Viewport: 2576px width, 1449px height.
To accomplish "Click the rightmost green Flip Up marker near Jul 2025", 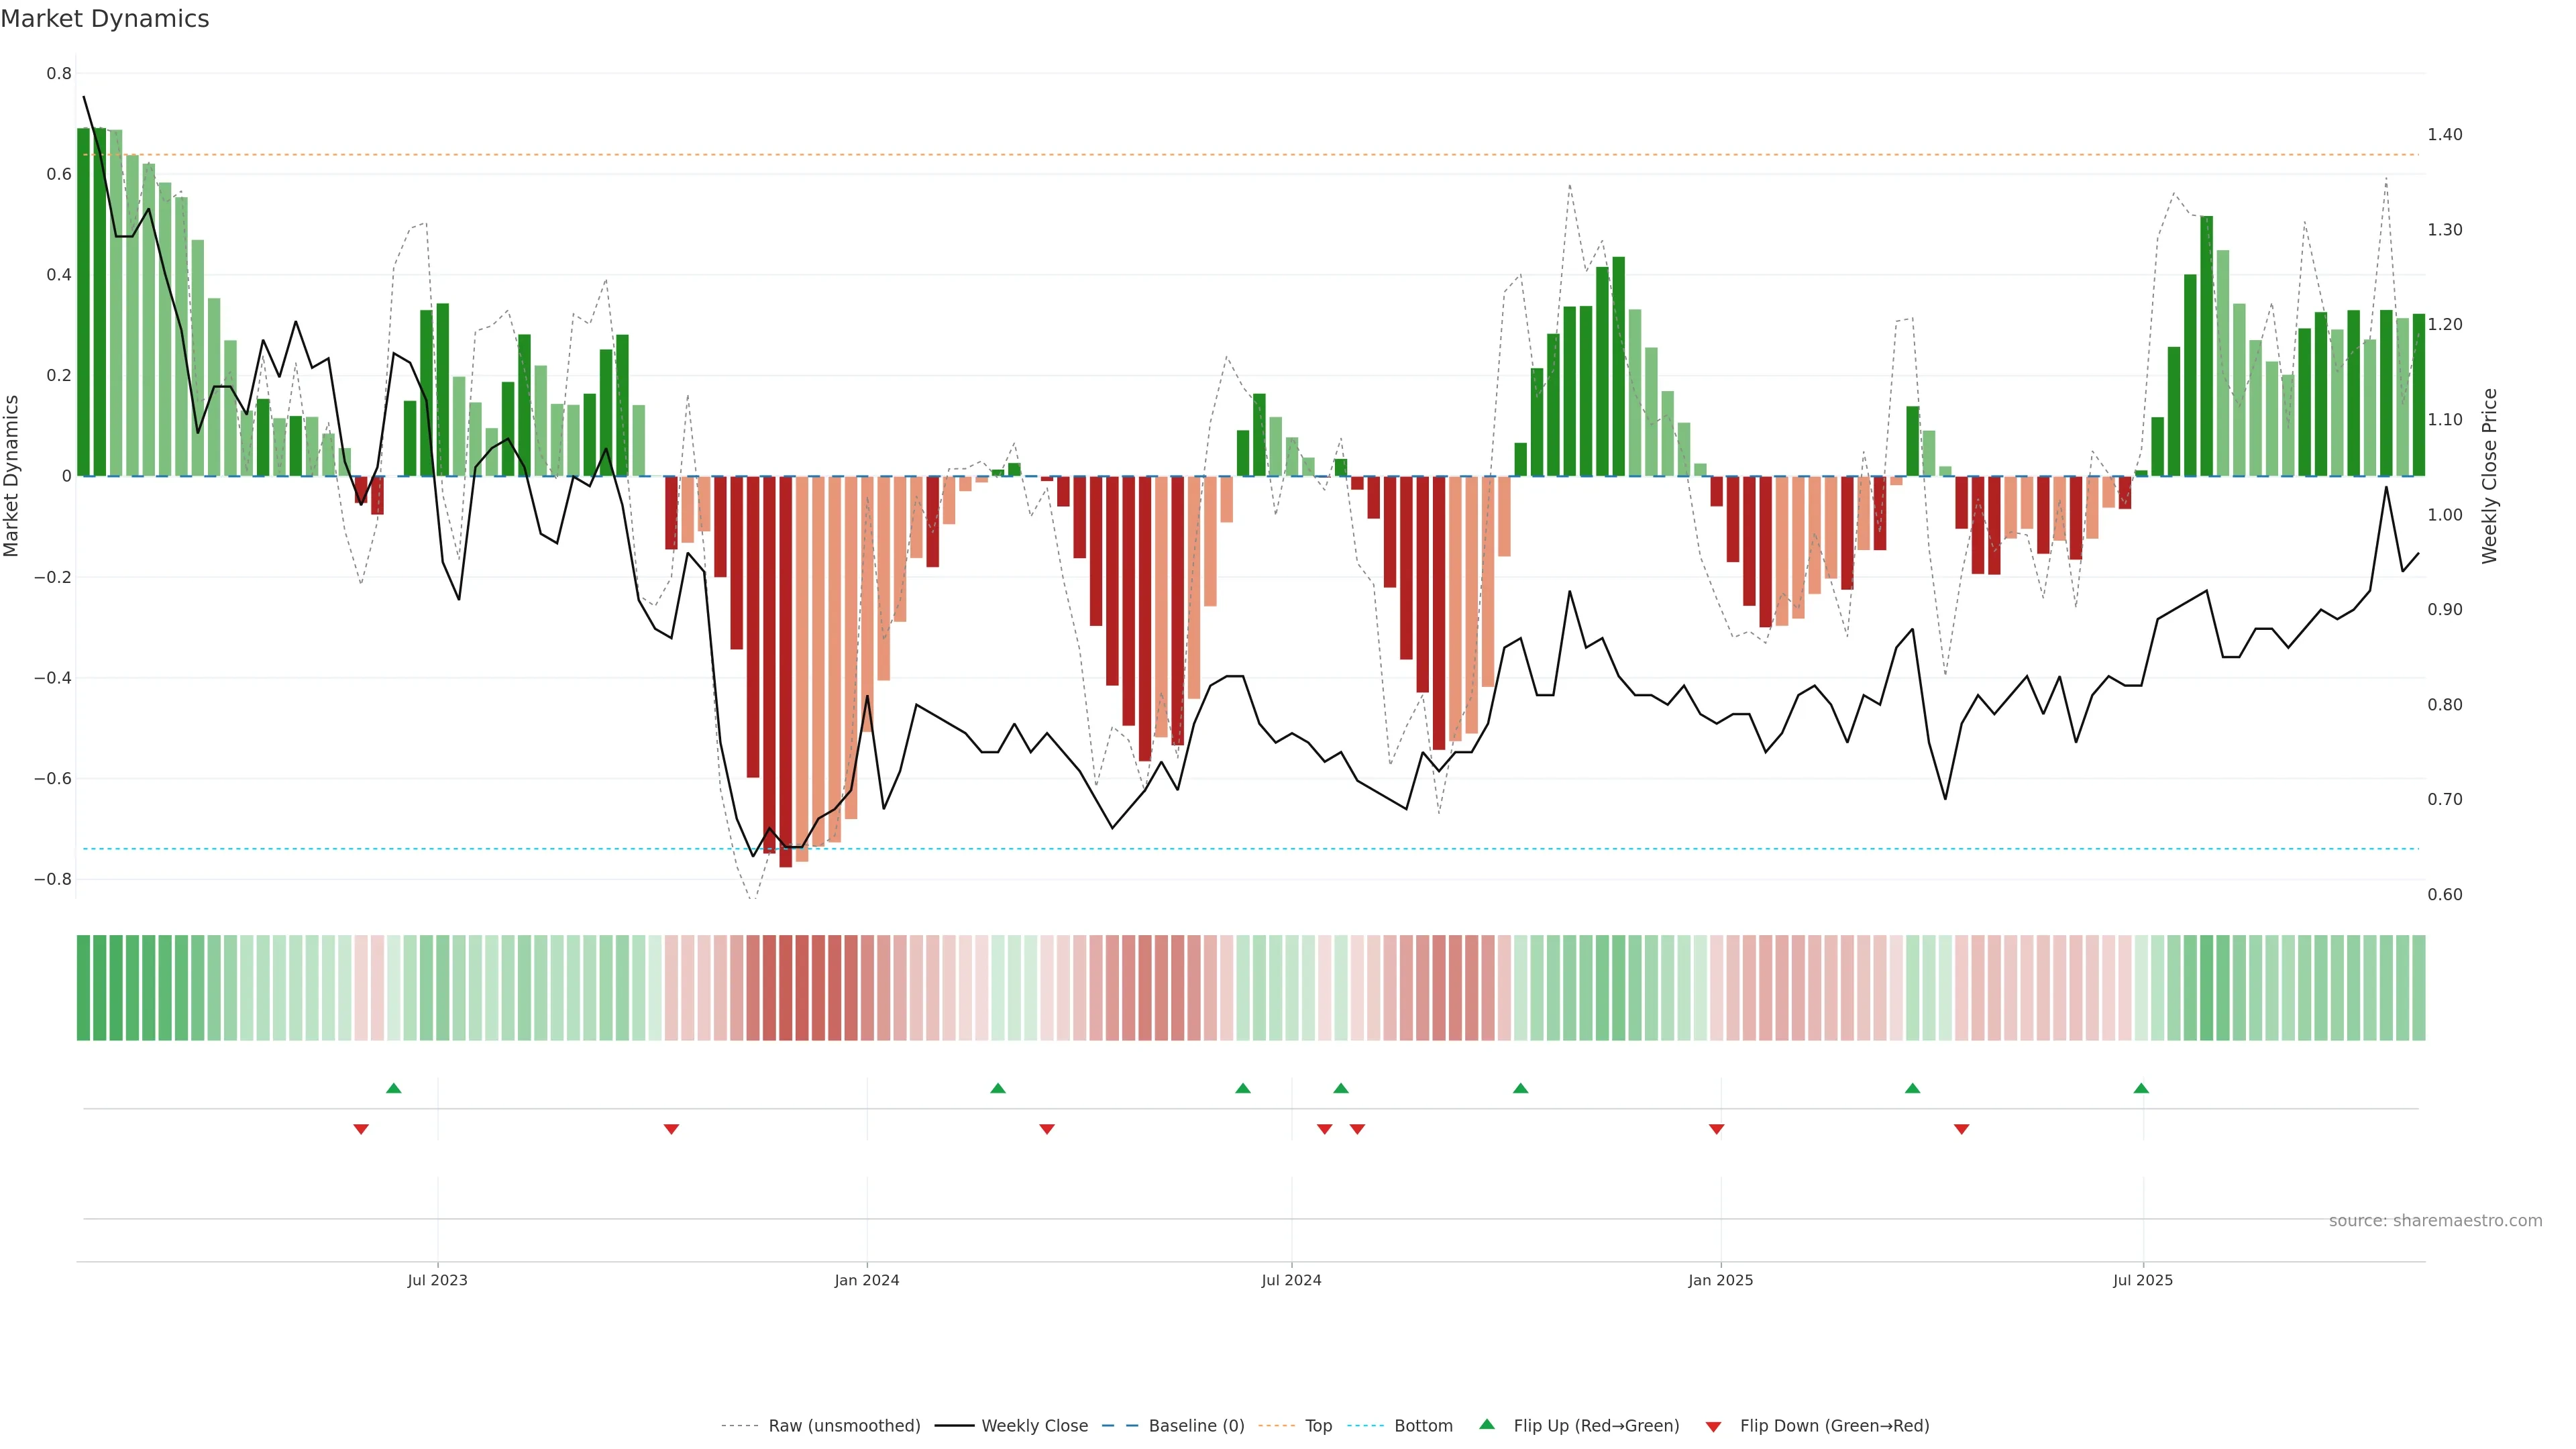I will tap(2141, 1088).
